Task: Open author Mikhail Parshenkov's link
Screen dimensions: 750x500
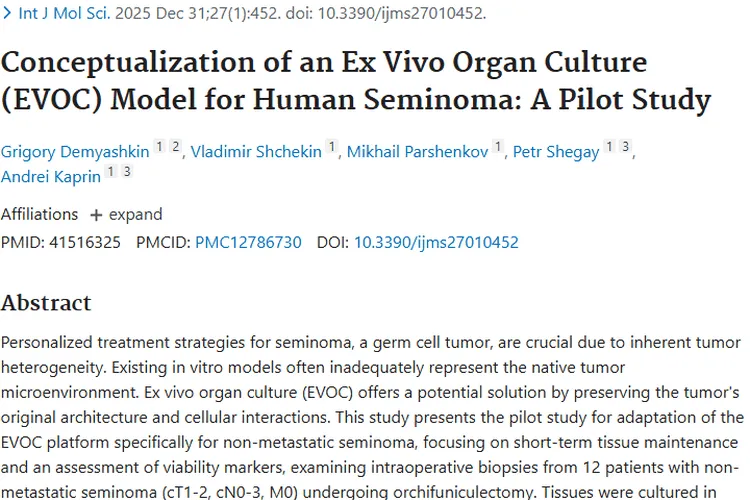Action: click(x=418, y=152)
